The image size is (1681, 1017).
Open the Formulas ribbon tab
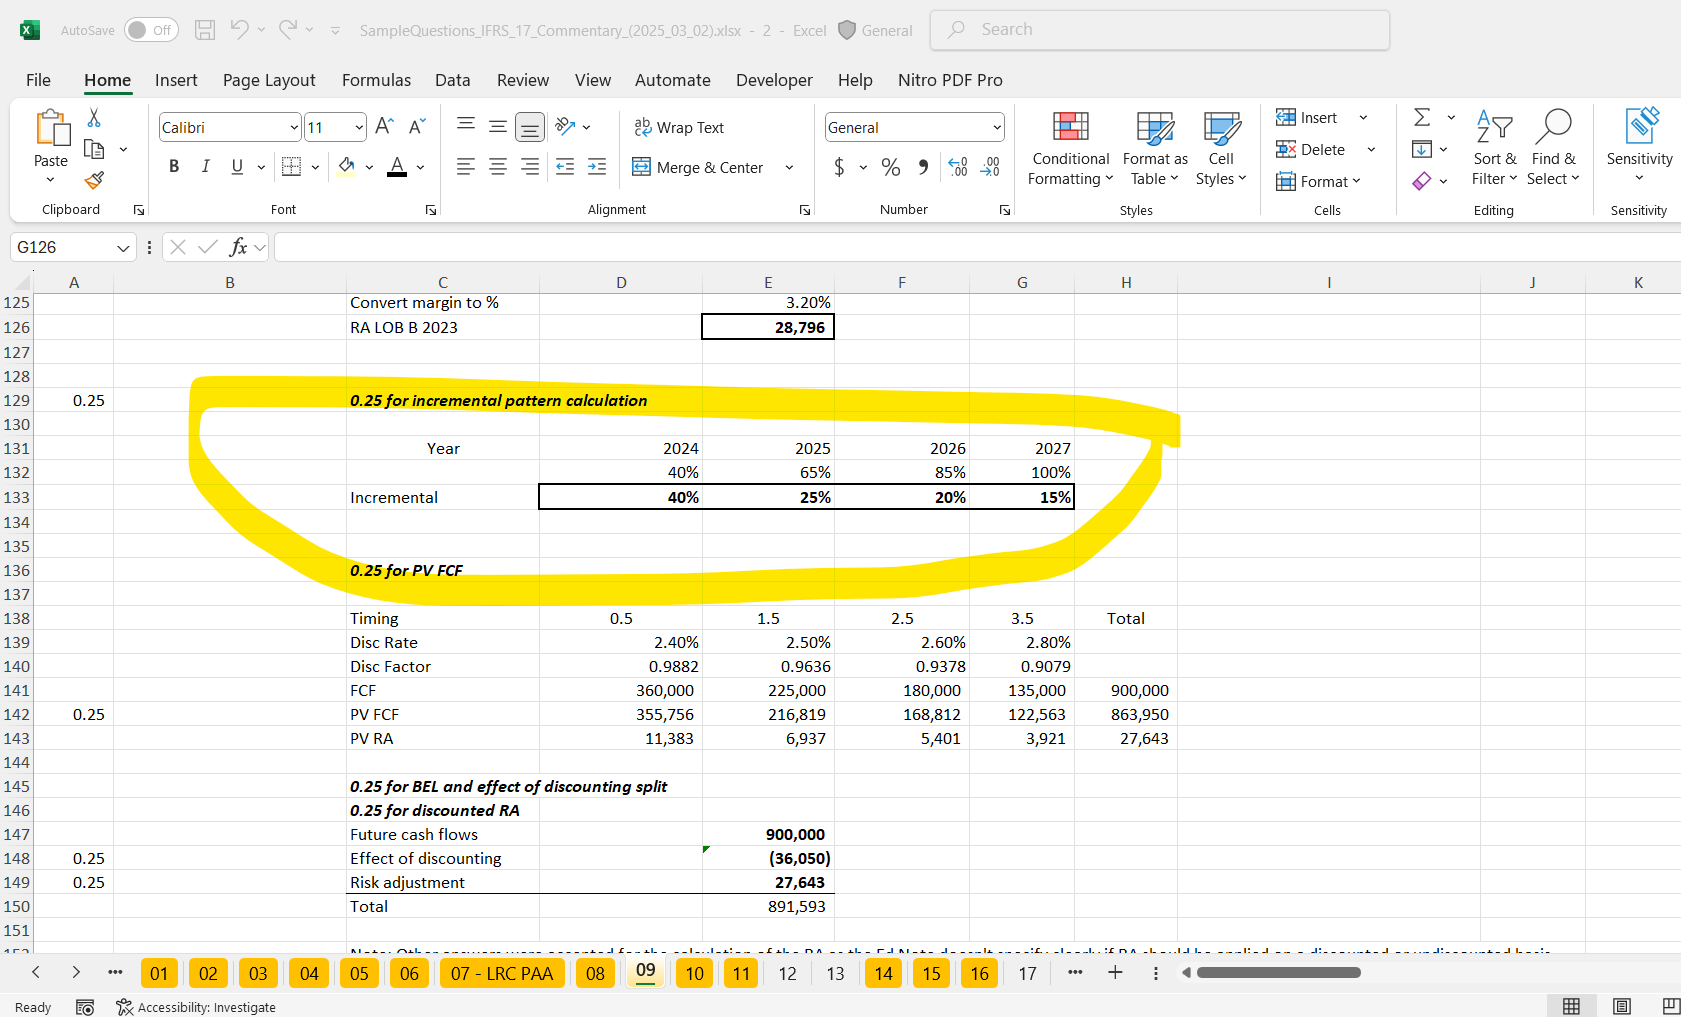coord(376,80)
